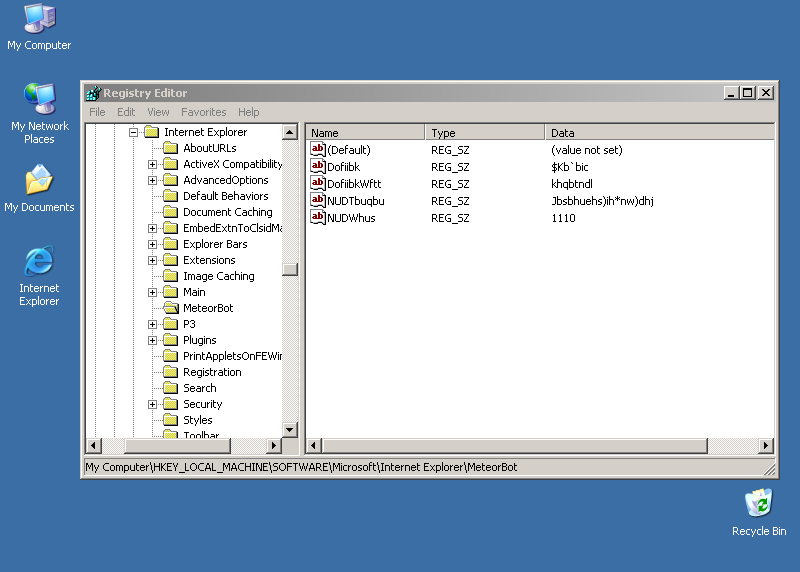The height and width of the screenshot is (572, 800).
Task: Click the Registration folder icon
Action: pyautogui.click(x=170, y=372)
